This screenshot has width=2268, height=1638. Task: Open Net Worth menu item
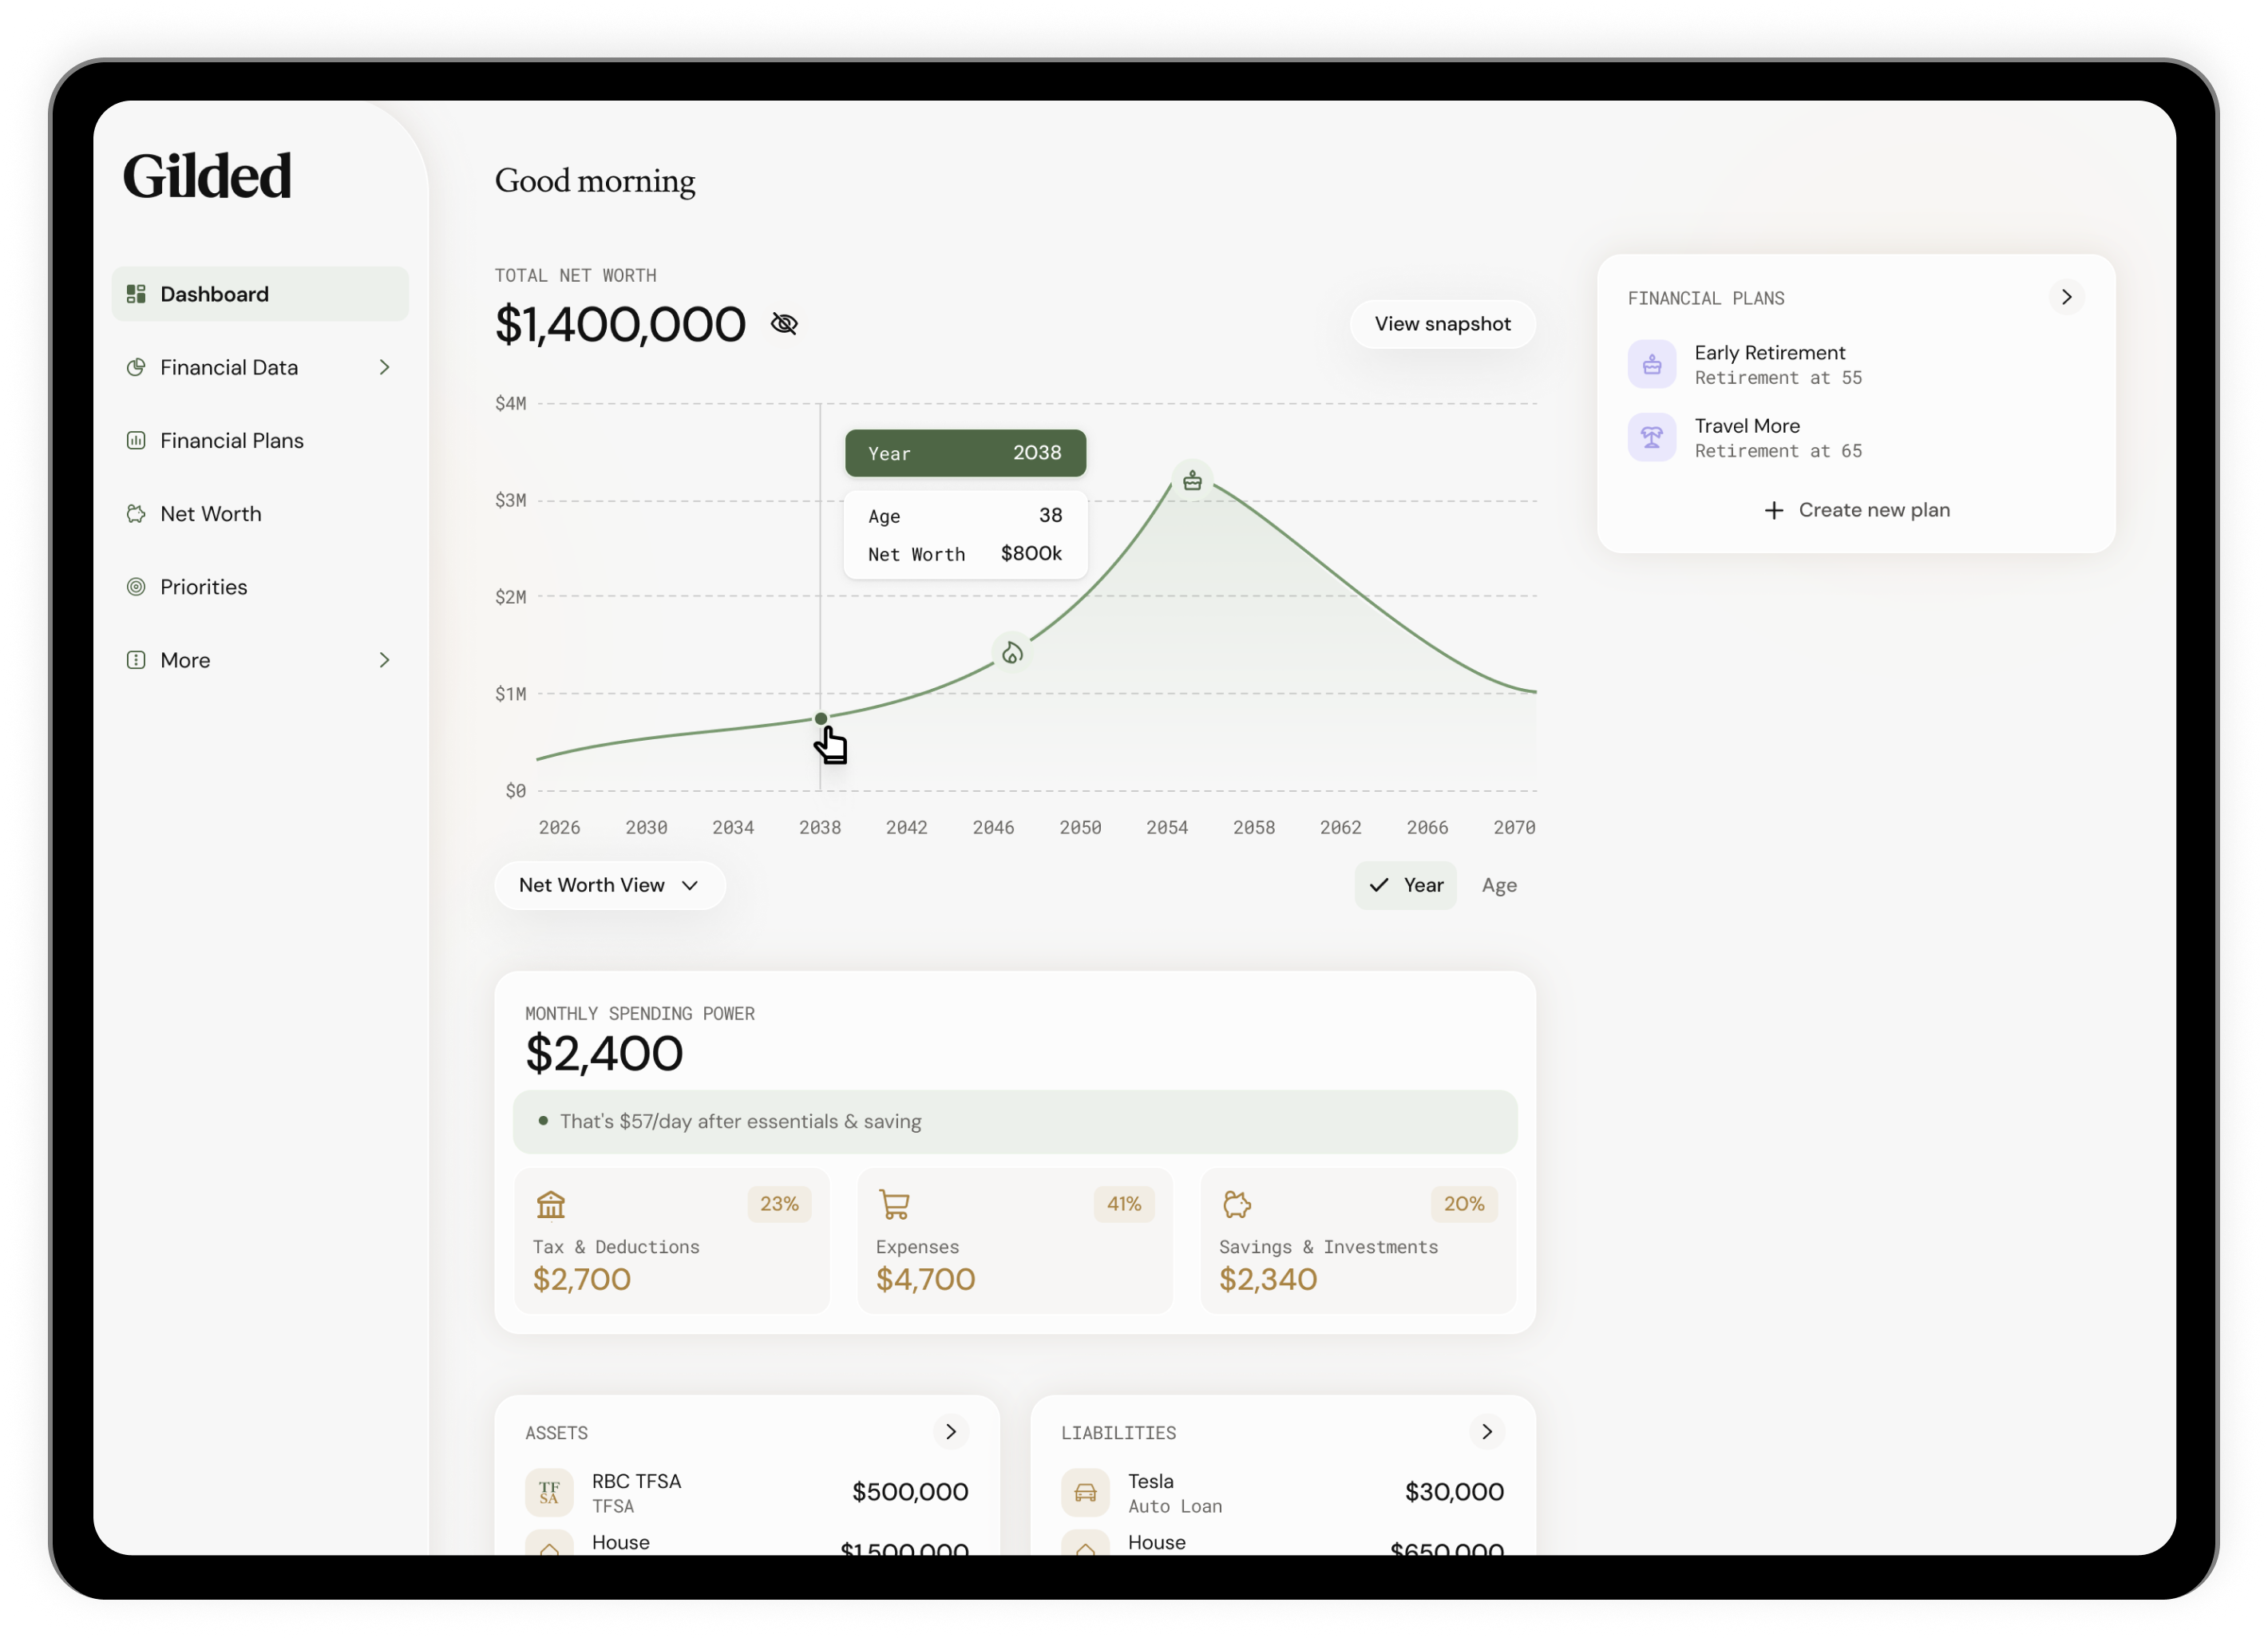point(260,513)
